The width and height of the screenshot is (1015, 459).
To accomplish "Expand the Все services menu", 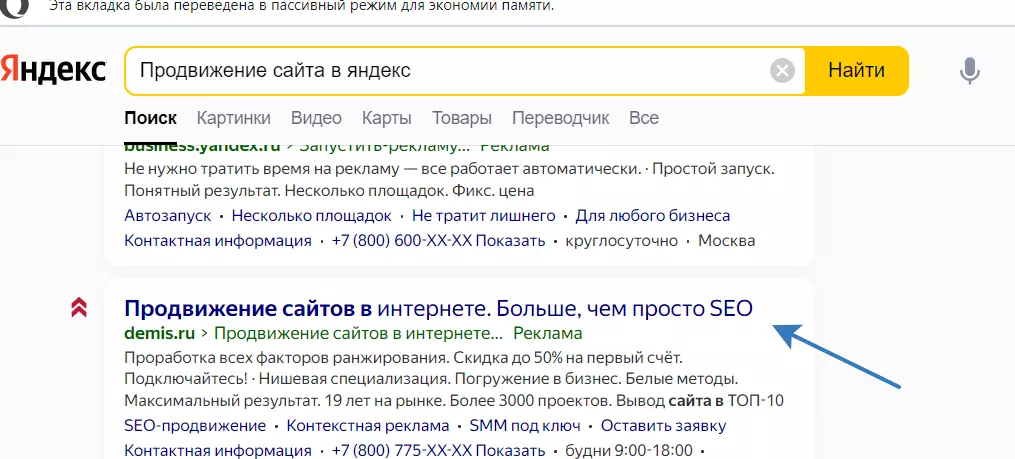I will (643, 118).
